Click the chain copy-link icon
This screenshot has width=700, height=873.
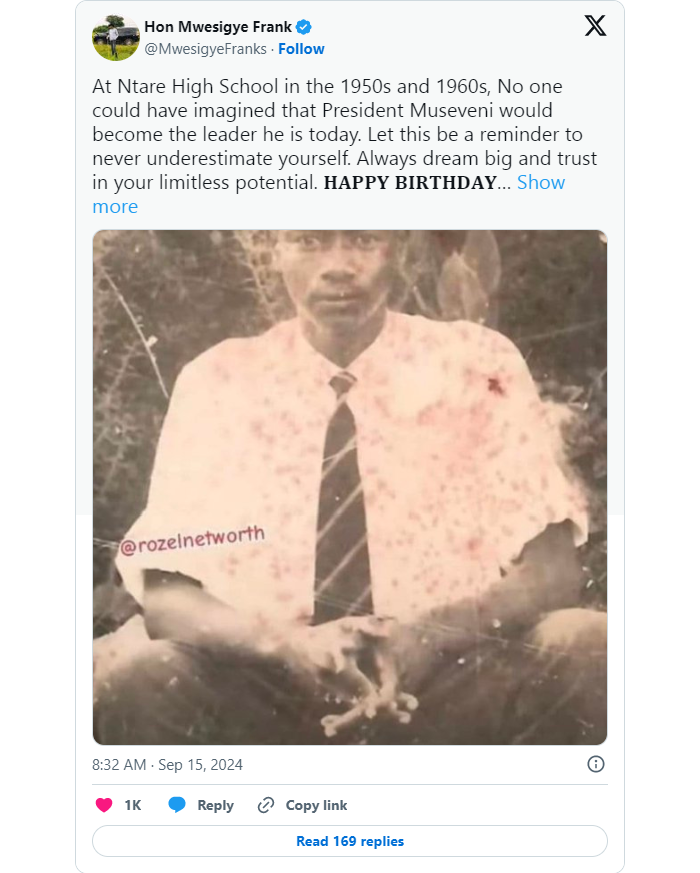pos(265,805)
